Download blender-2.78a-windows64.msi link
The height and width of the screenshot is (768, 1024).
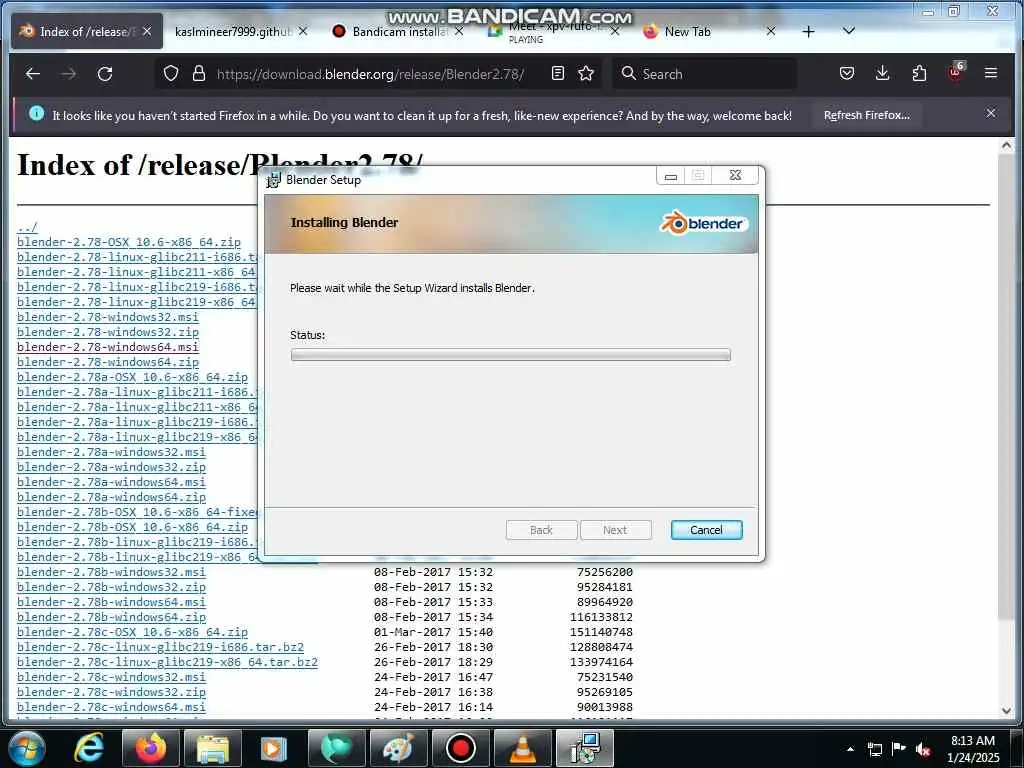(x=111, y=482)
